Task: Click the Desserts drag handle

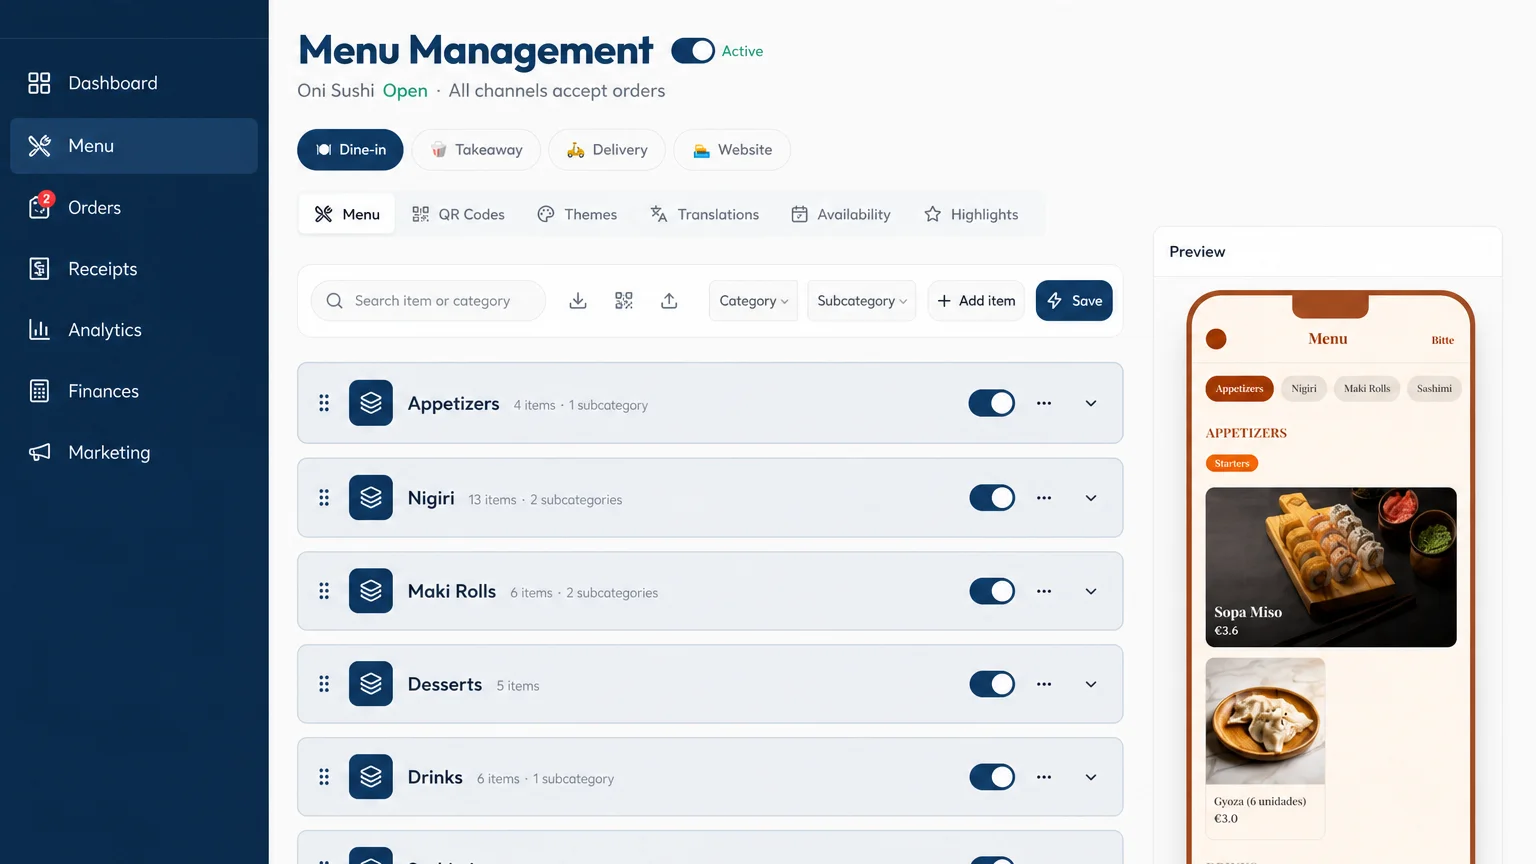Action: (324, 684)
